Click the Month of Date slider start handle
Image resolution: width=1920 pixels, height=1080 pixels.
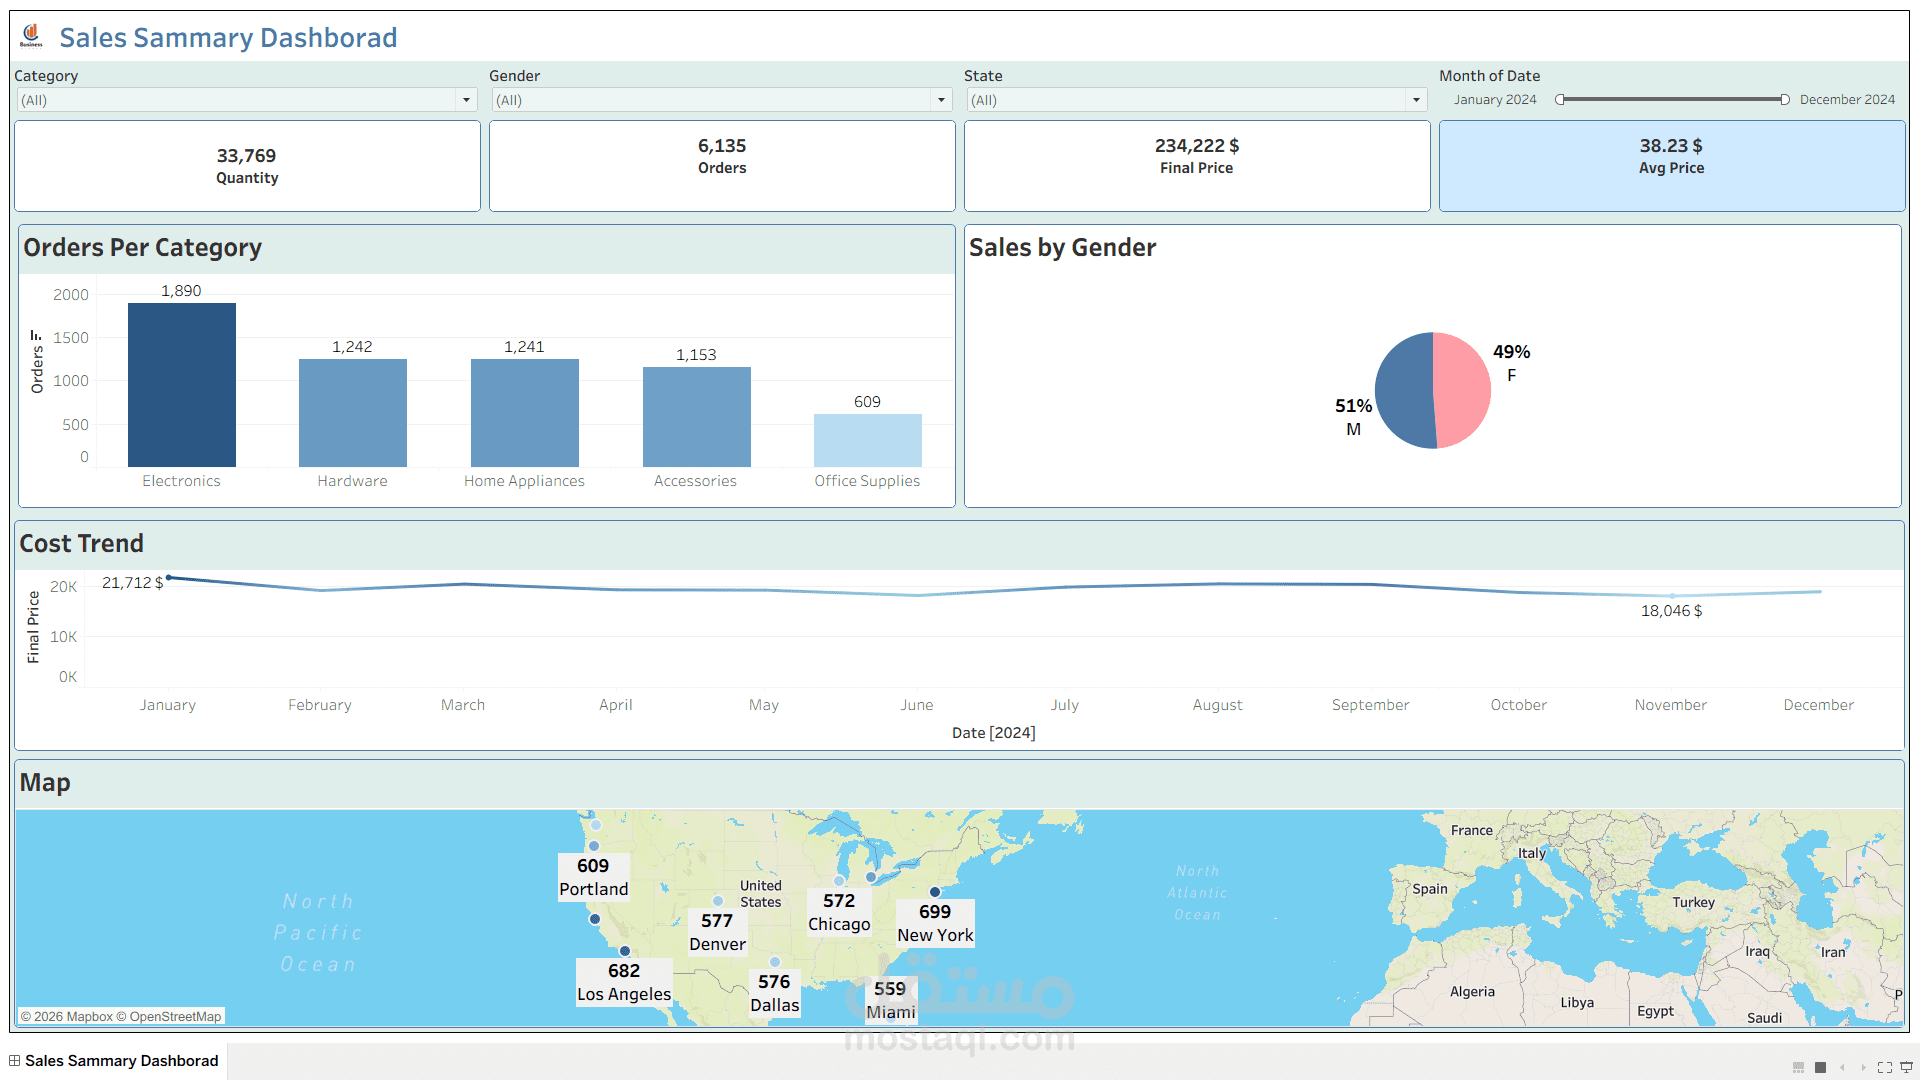(1560, 100)
